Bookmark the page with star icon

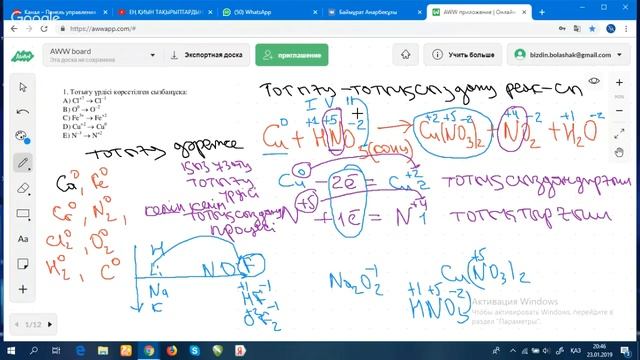(x=592, y=29)
